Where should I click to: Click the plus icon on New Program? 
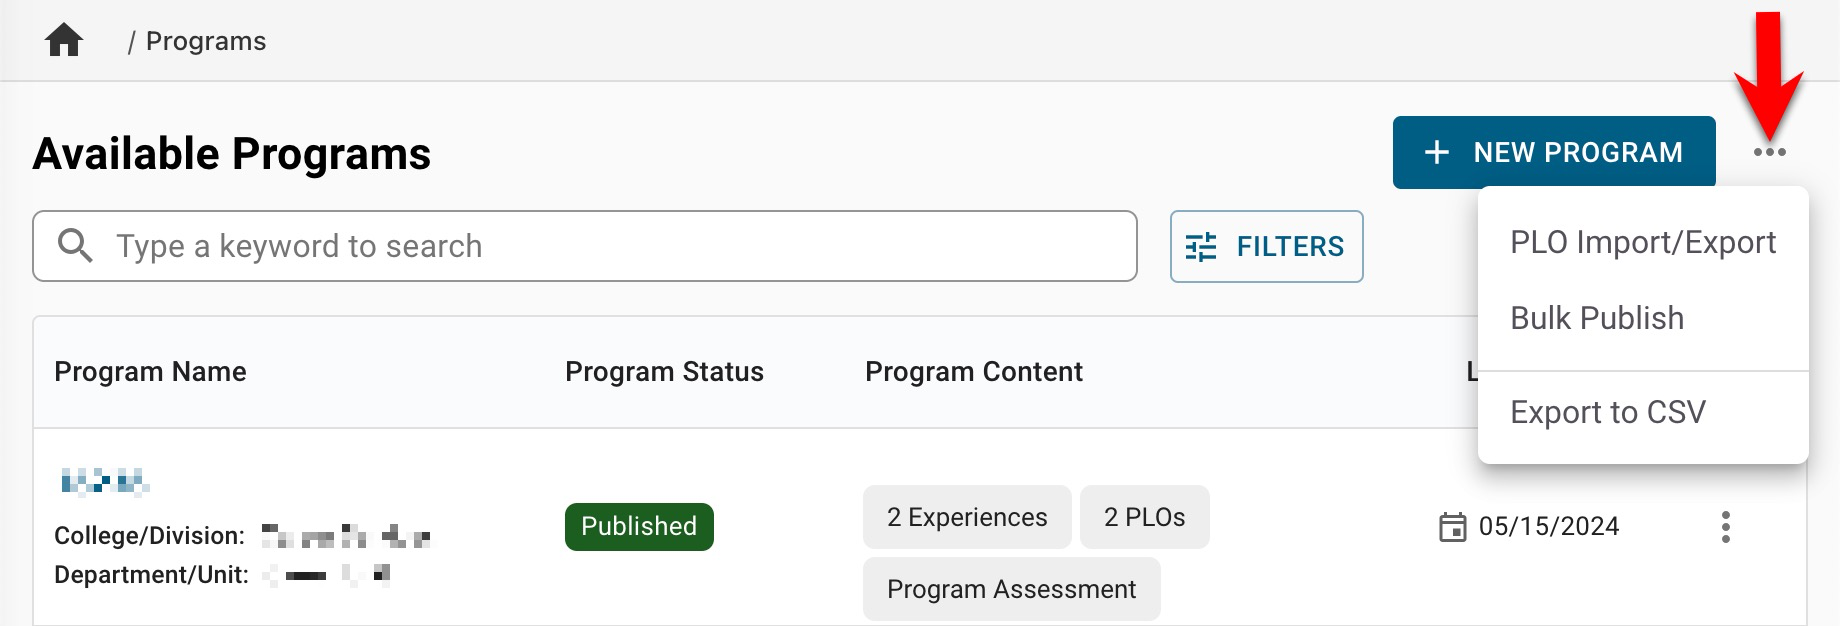(x=1437, y=153)
